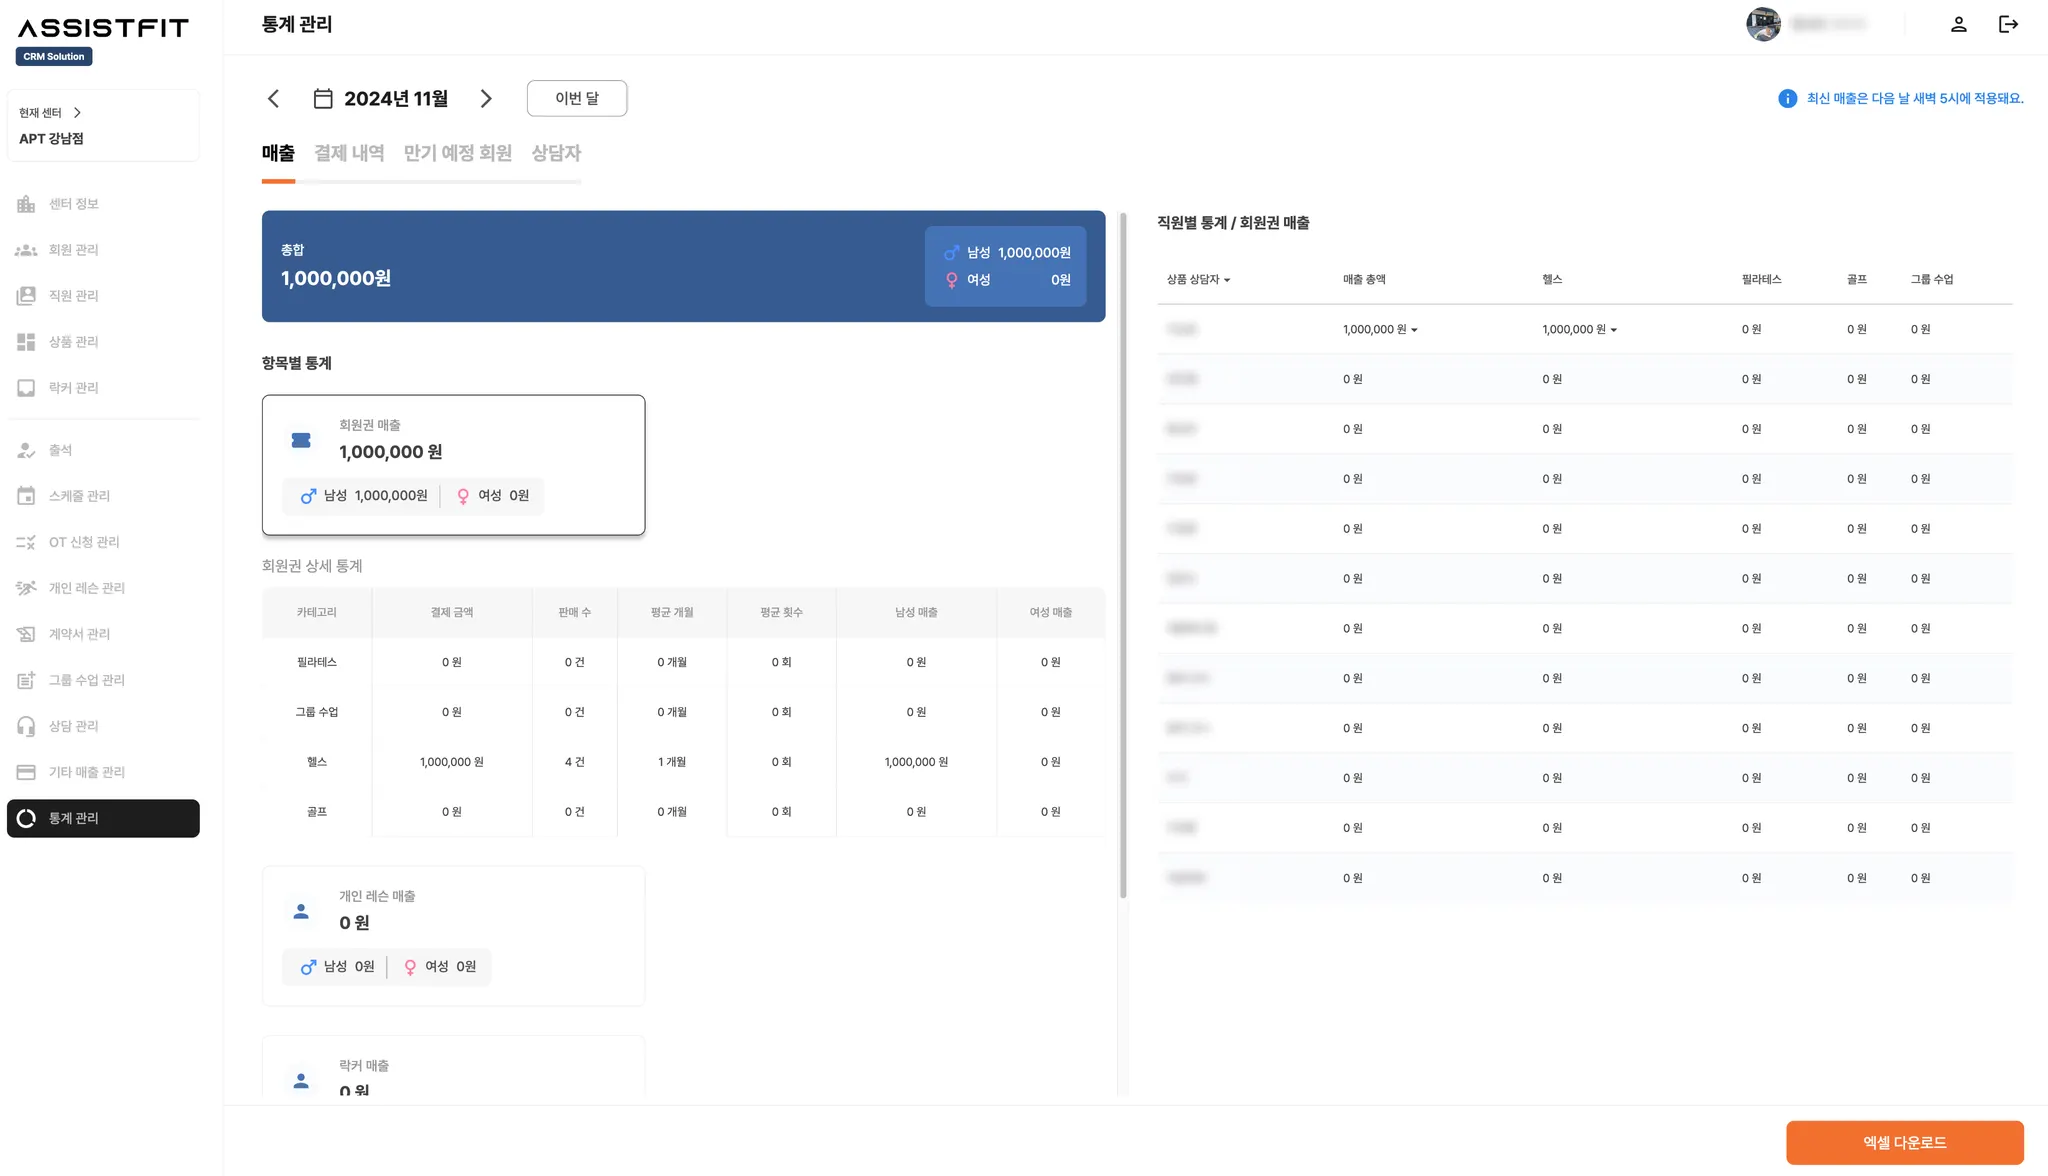Viewport: 2048px width, 1176px height.
Task: Switch to 결제 내역 tab
Action: pyautogui.click(x=349, y=153)
